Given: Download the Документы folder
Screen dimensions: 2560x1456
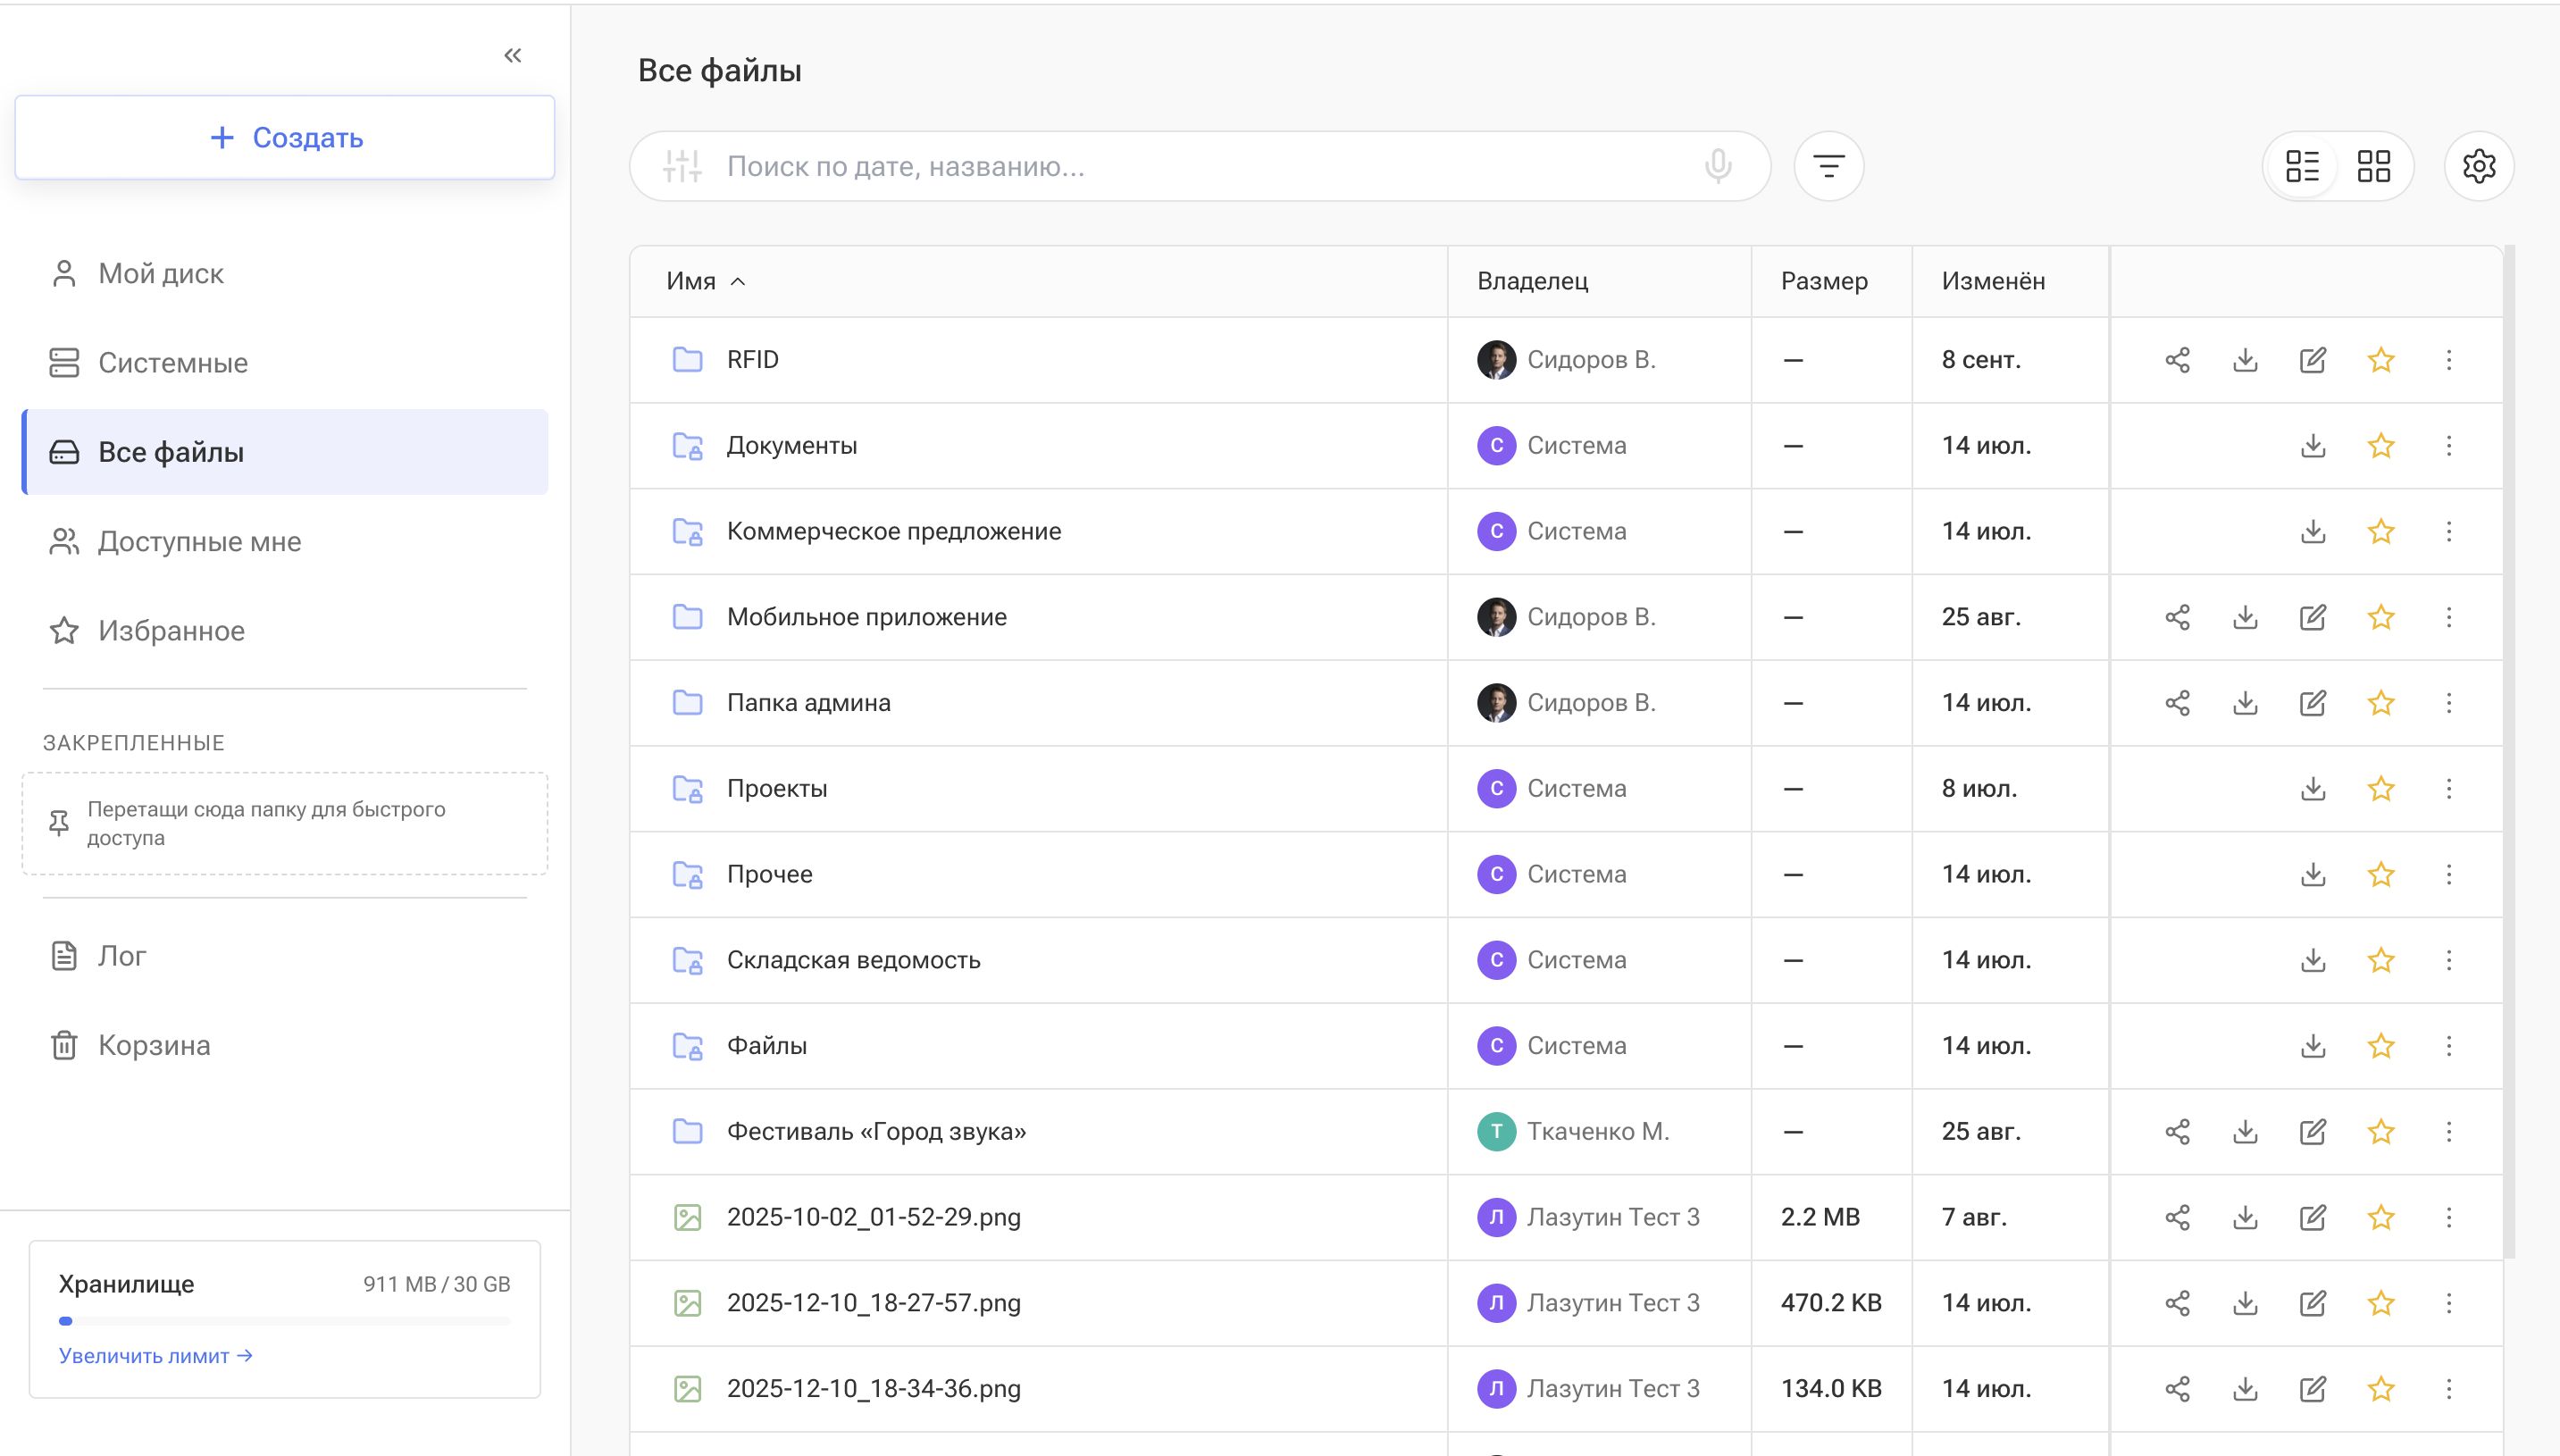Looking at the screenshot, I should (2313, 446).
